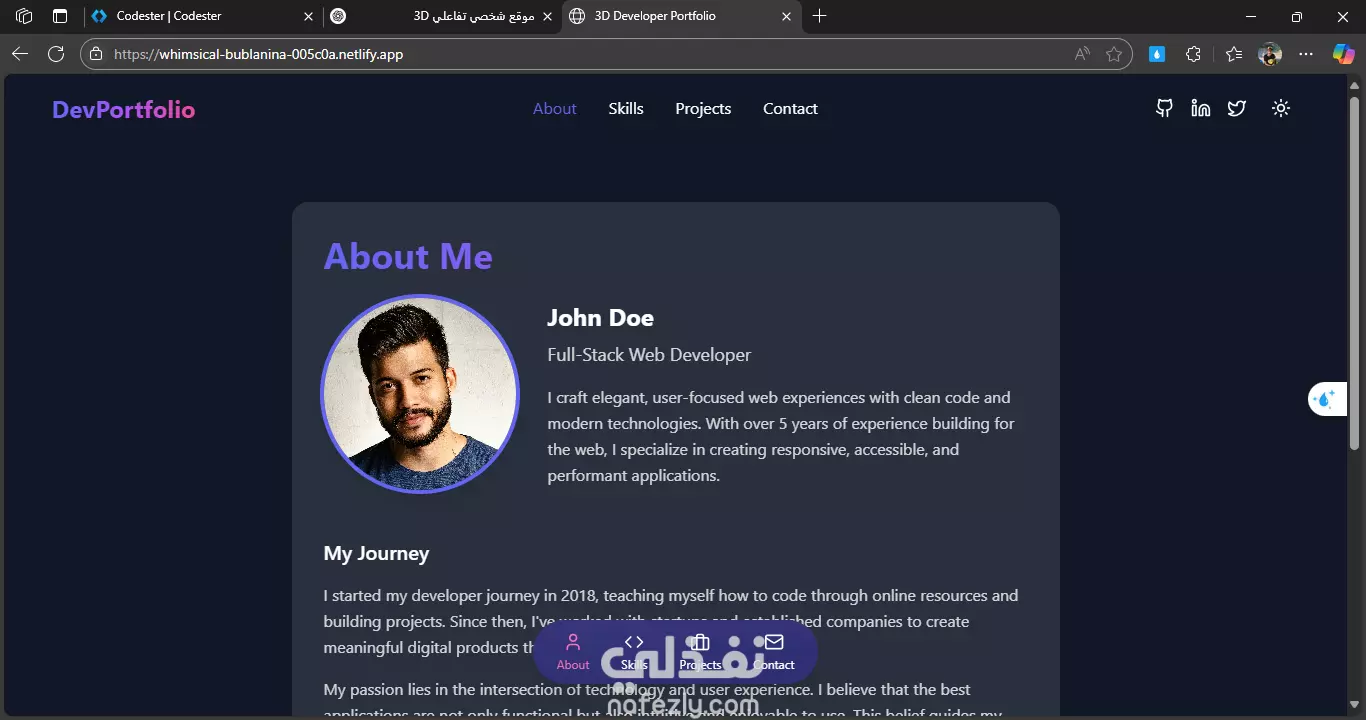Select Projects in the floating bottom dock
Screen dimensions: 1366x720
pyautogui.click(x=700, y=652)
